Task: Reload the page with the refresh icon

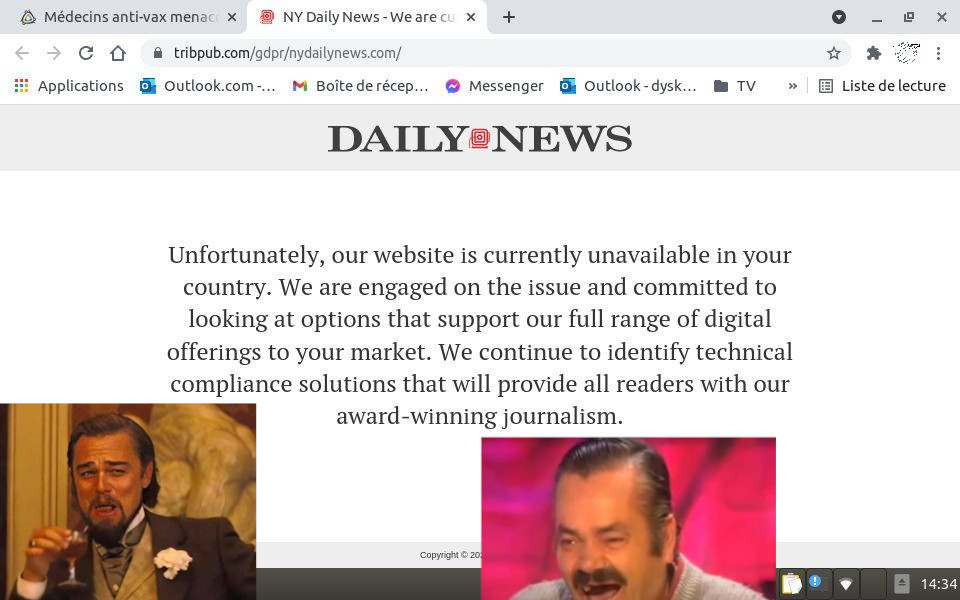Action: [86, 53]
